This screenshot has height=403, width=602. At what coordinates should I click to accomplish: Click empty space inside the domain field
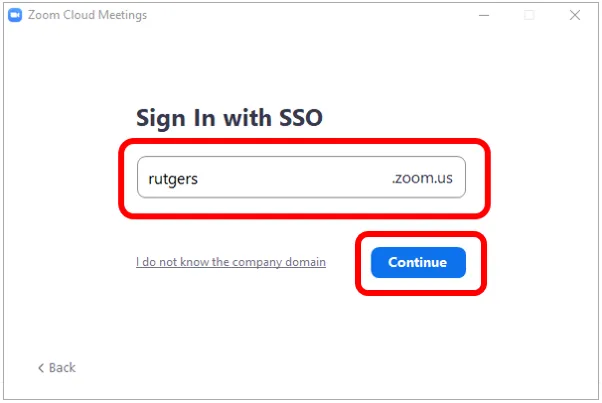click(294, 177)
